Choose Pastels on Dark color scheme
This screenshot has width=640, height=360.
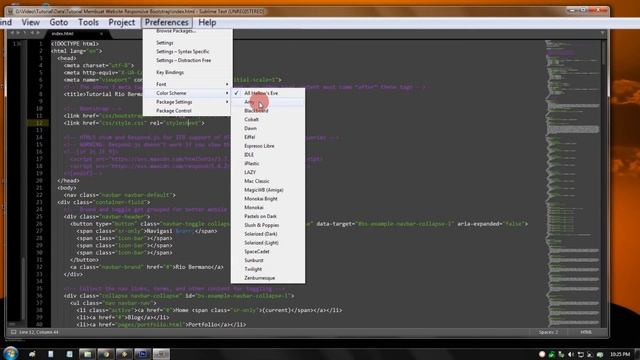pyautogui.click(x=268, y=216)
